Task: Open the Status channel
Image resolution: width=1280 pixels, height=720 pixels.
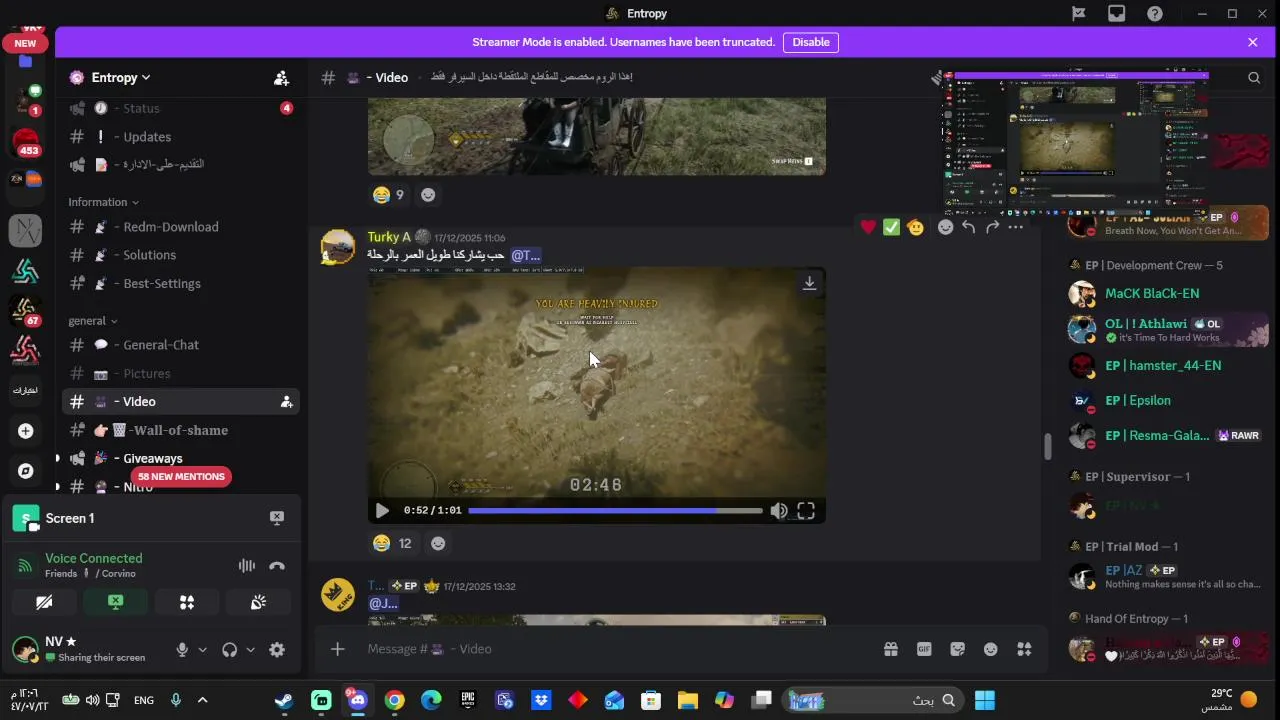Action: [180, 108]
